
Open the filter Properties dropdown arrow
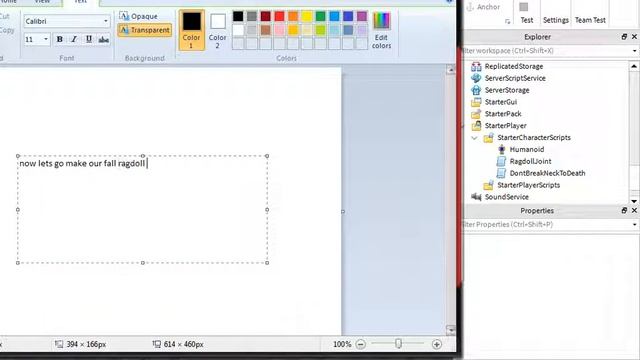[x=635, y=225]
